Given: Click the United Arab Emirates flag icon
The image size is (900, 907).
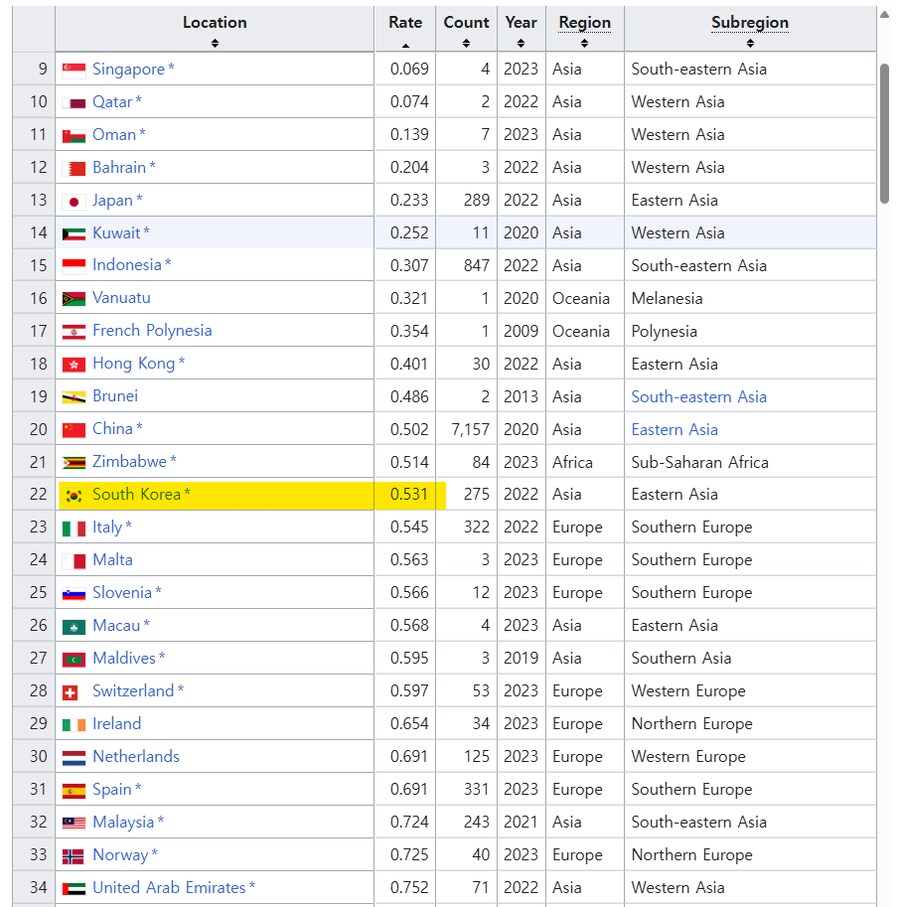Looking at the screenshot, I should (x=73, y=887).
